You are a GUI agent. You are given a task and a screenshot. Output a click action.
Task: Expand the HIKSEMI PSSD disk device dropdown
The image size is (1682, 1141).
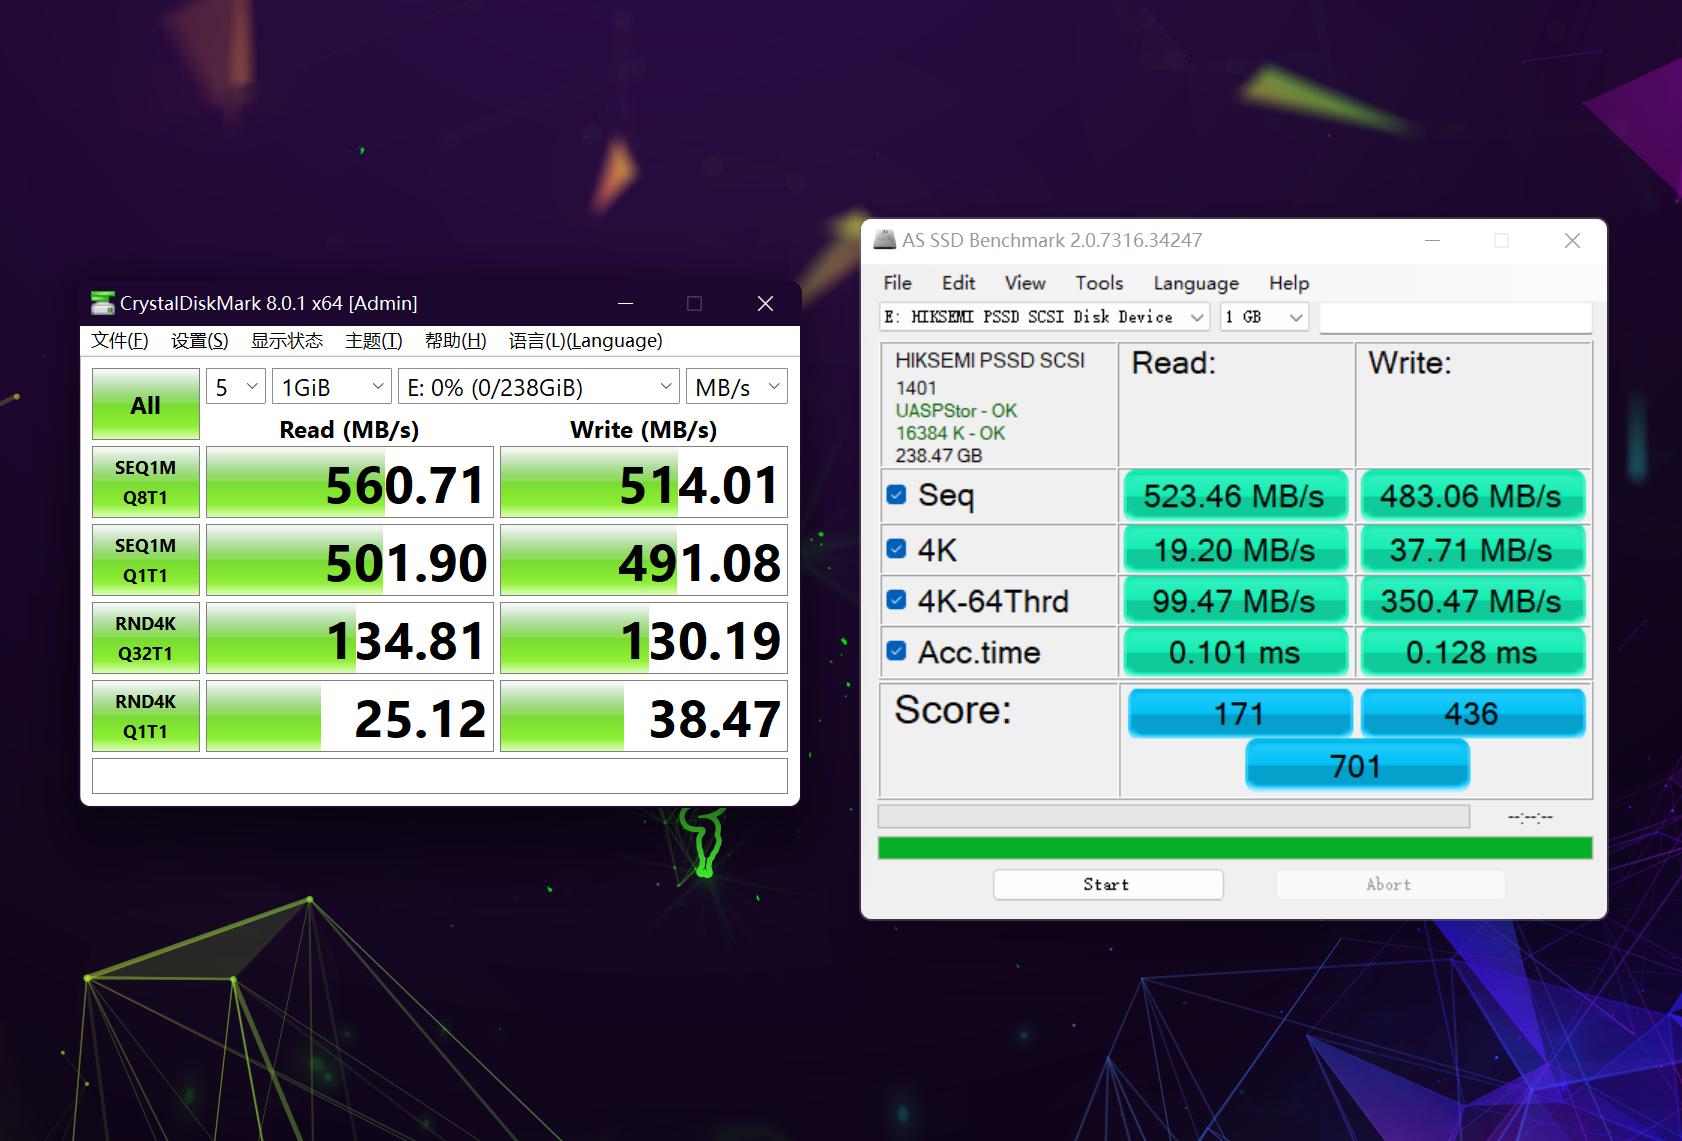click(1044, 317)
